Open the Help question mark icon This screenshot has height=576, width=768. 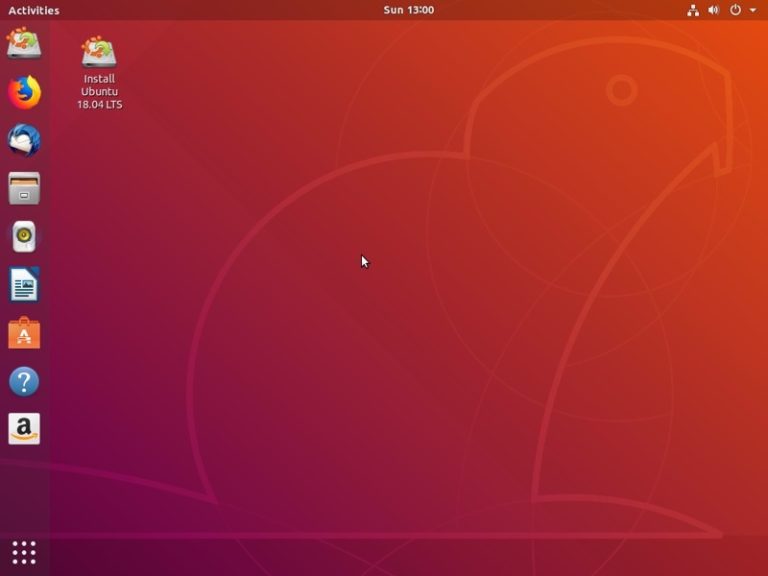click(24, 381)
